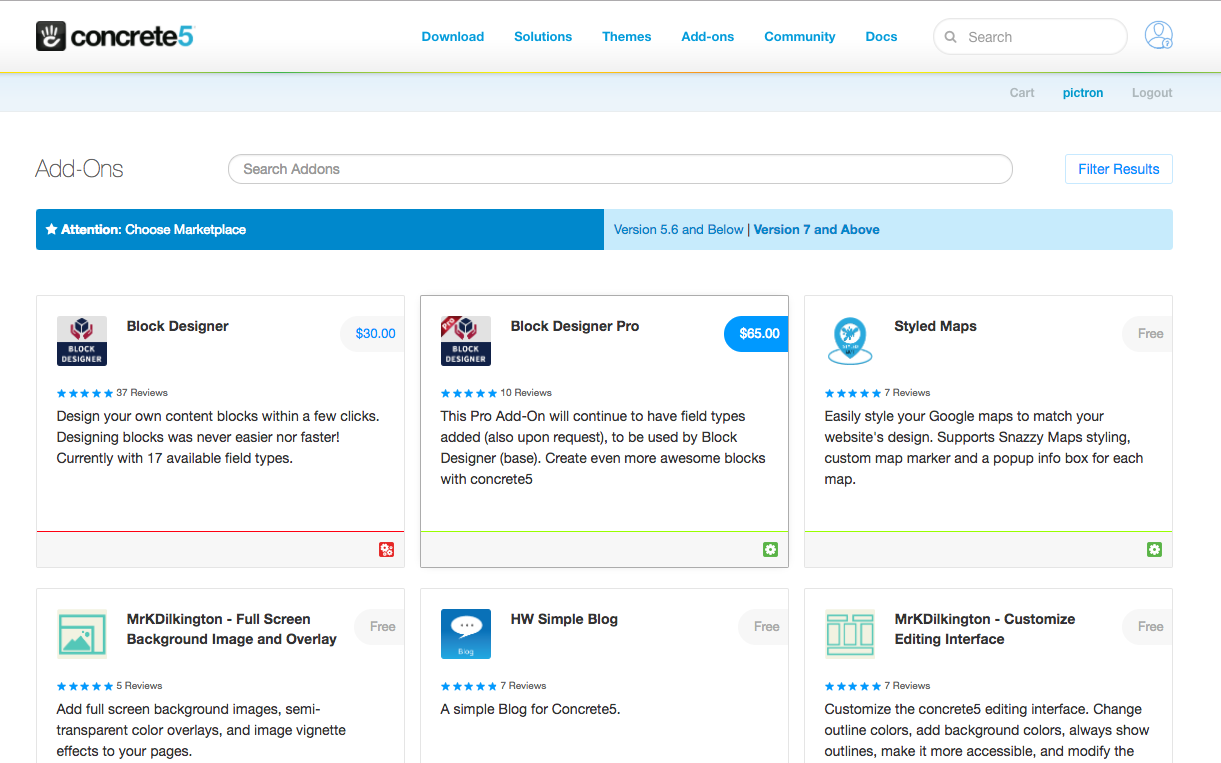Click the Free badge on HW Simple Blog
The width and height of the screenshot is (1221, 763).
click(x=764, y=627)
